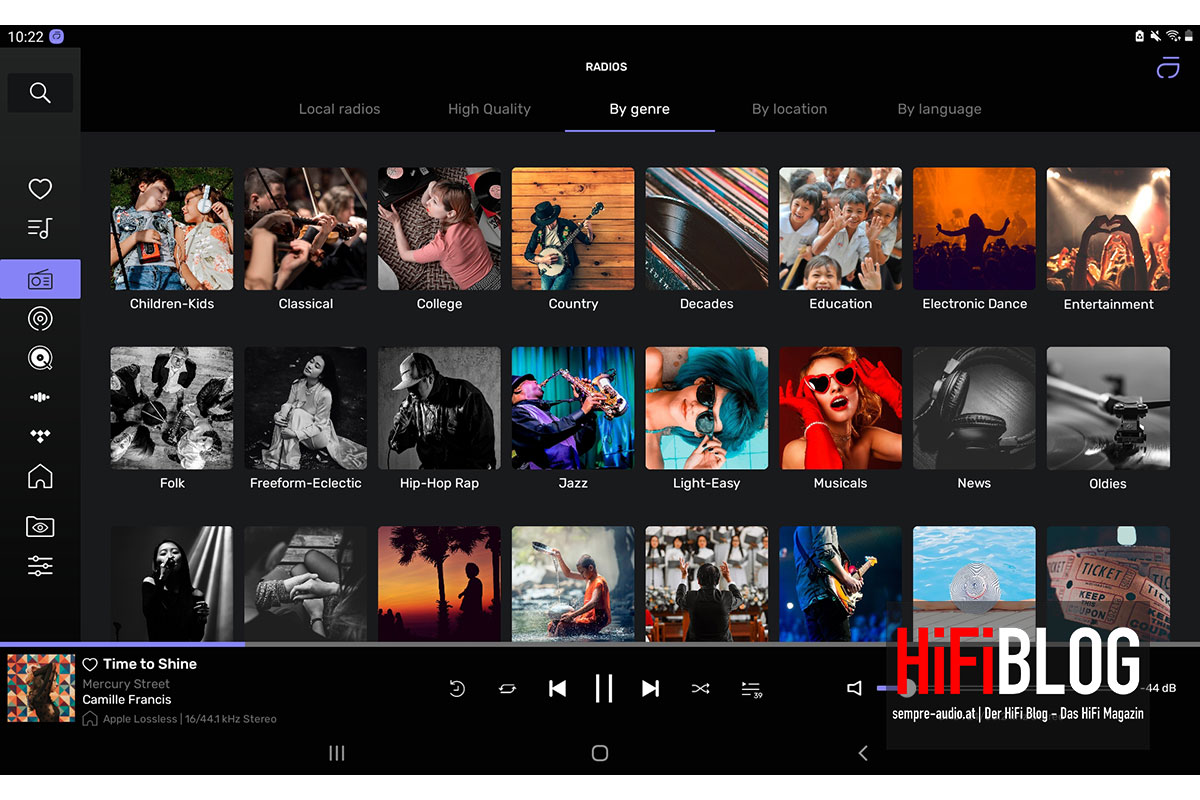This screenshot has height=800, width=1200.
Task: Open the Decades genre thumbnail
Action: point(707,229)
